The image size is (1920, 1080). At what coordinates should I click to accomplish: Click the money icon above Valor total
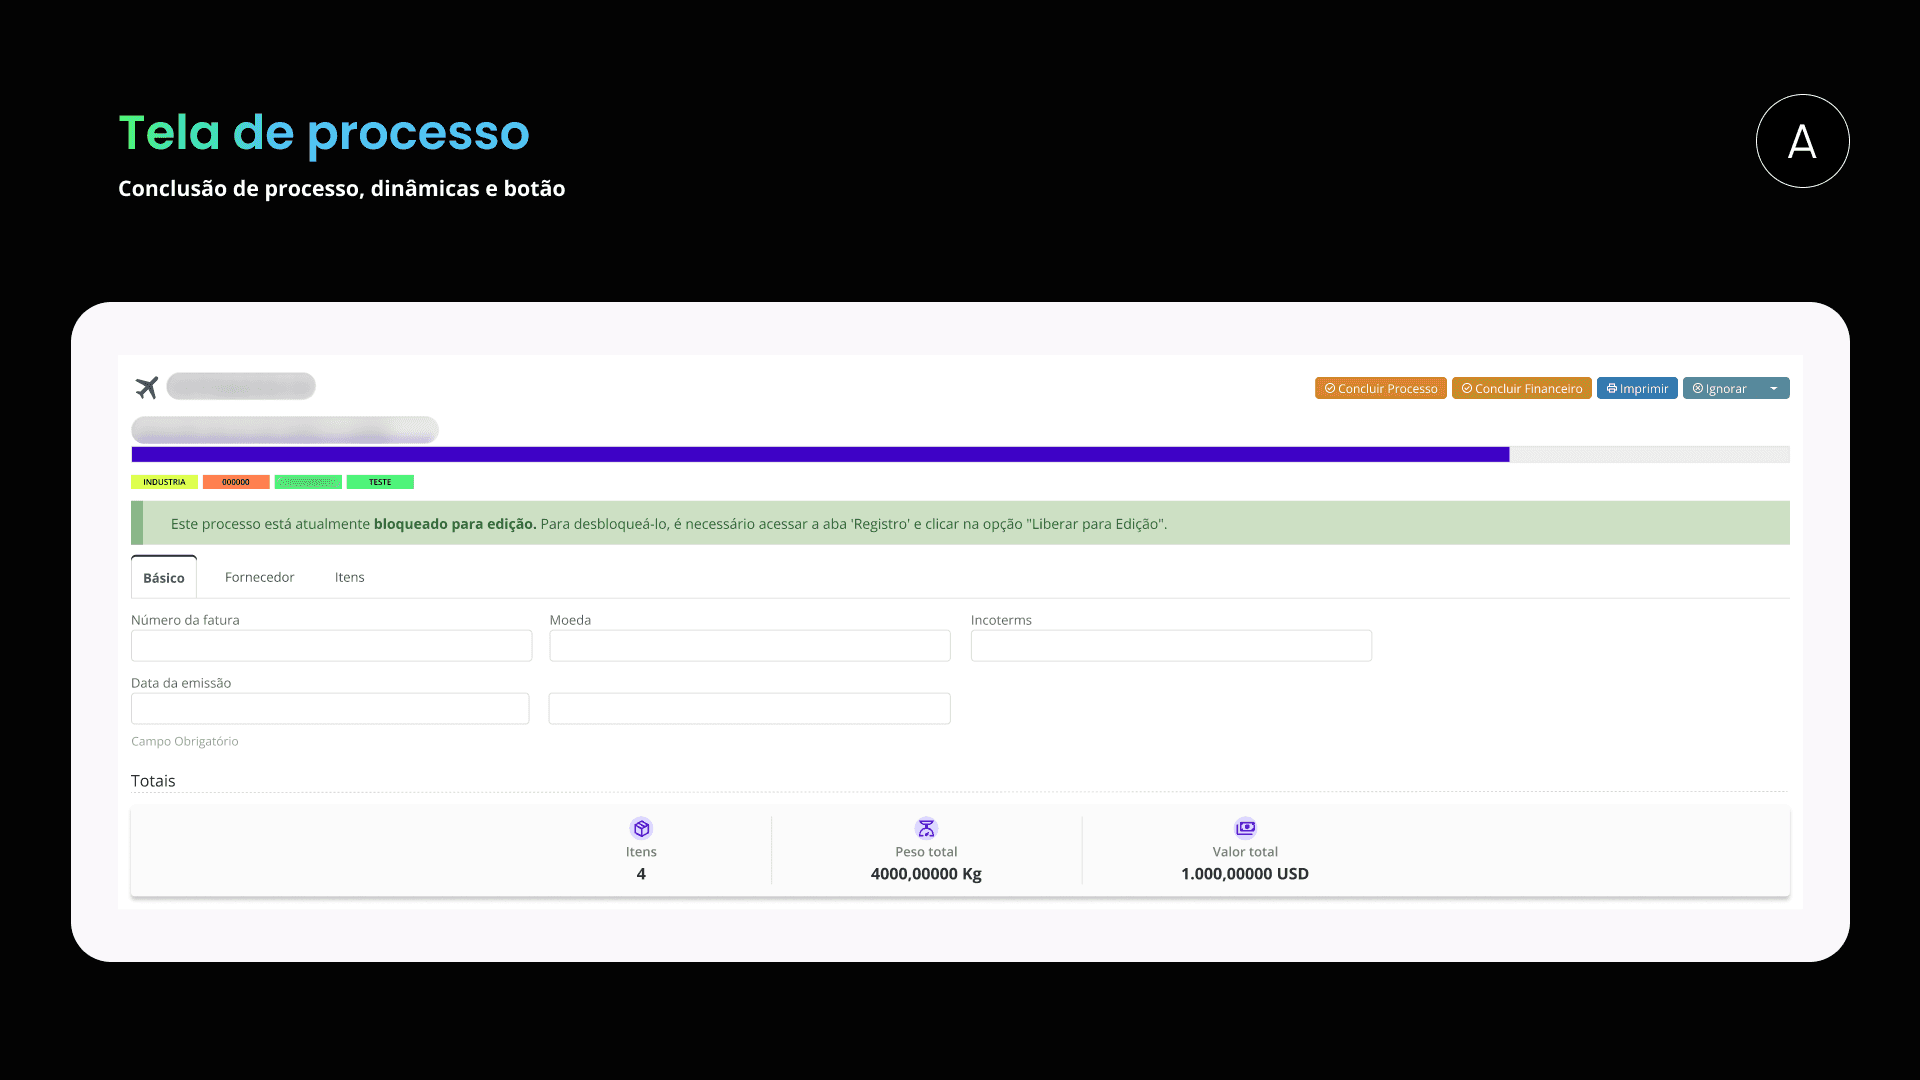[1245, 828]
